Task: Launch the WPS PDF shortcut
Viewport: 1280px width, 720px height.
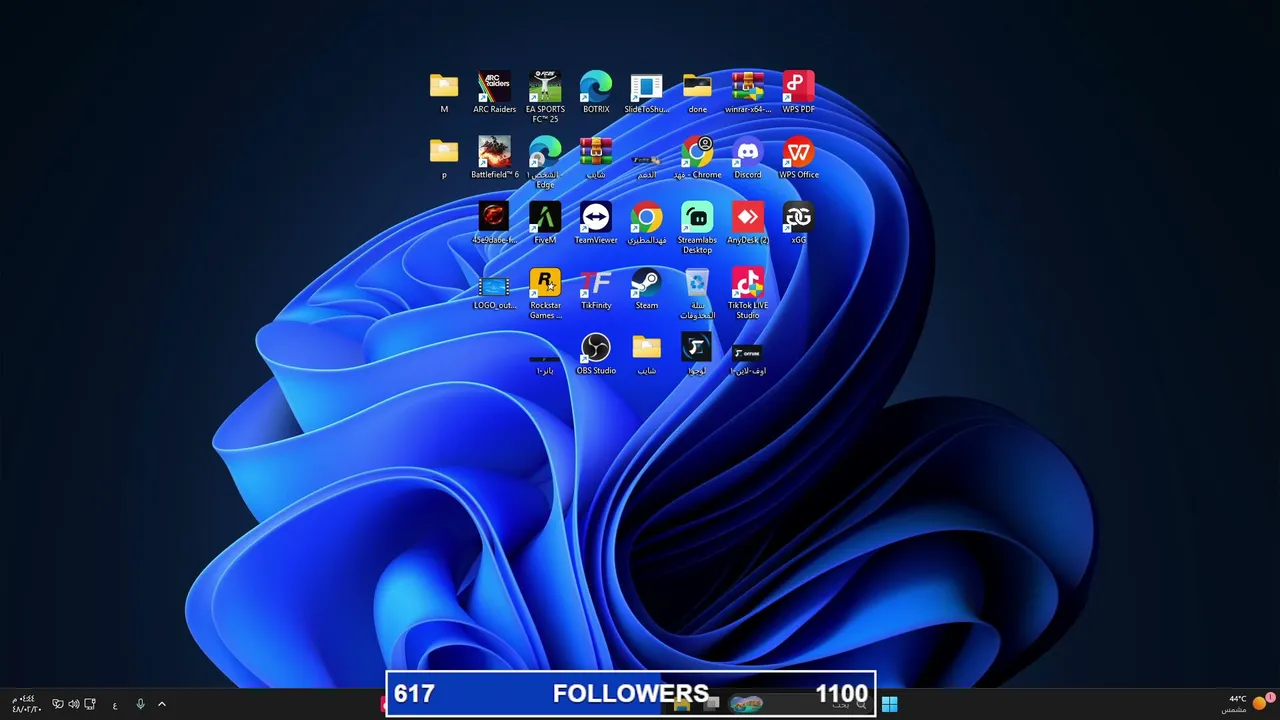Action: coord(798,92)
